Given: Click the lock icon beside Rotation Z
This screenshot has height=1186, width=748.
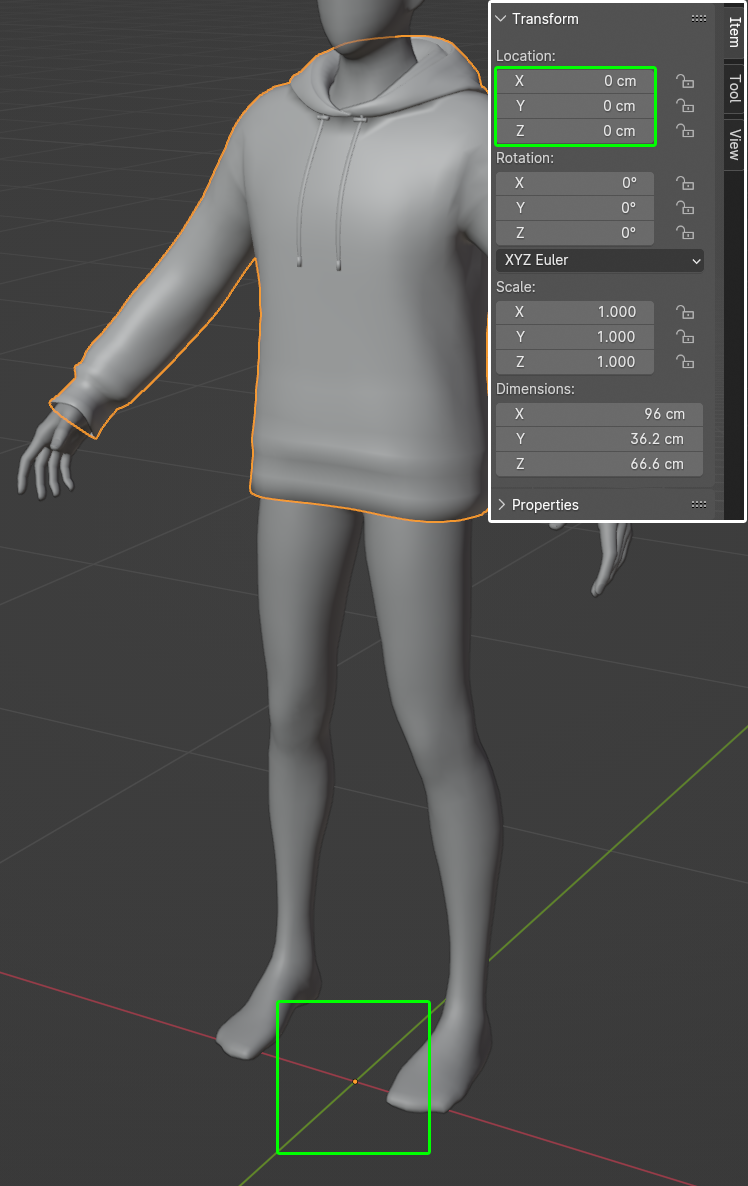Looking at the screenshot, I should [685, 233].
